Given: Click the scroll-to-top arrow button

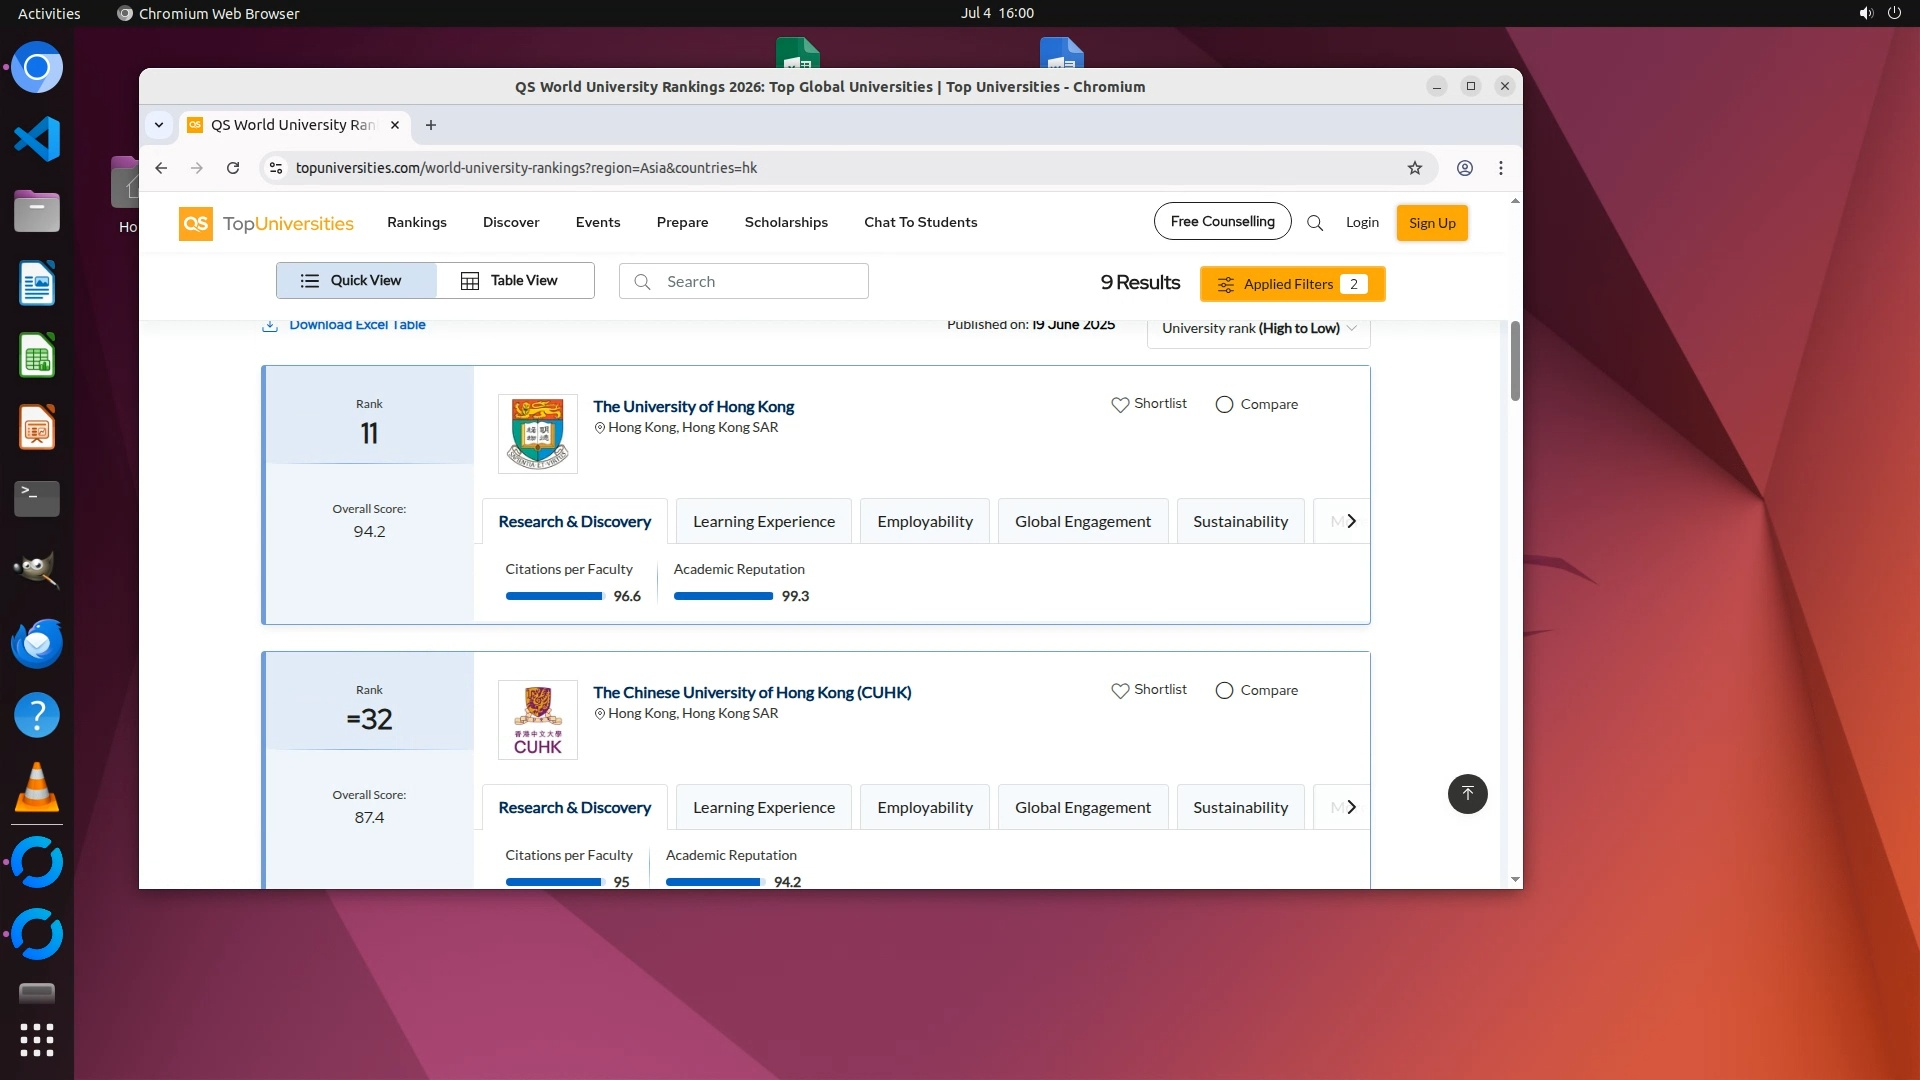Looking at the screenshot, I should coord(1467,794).
